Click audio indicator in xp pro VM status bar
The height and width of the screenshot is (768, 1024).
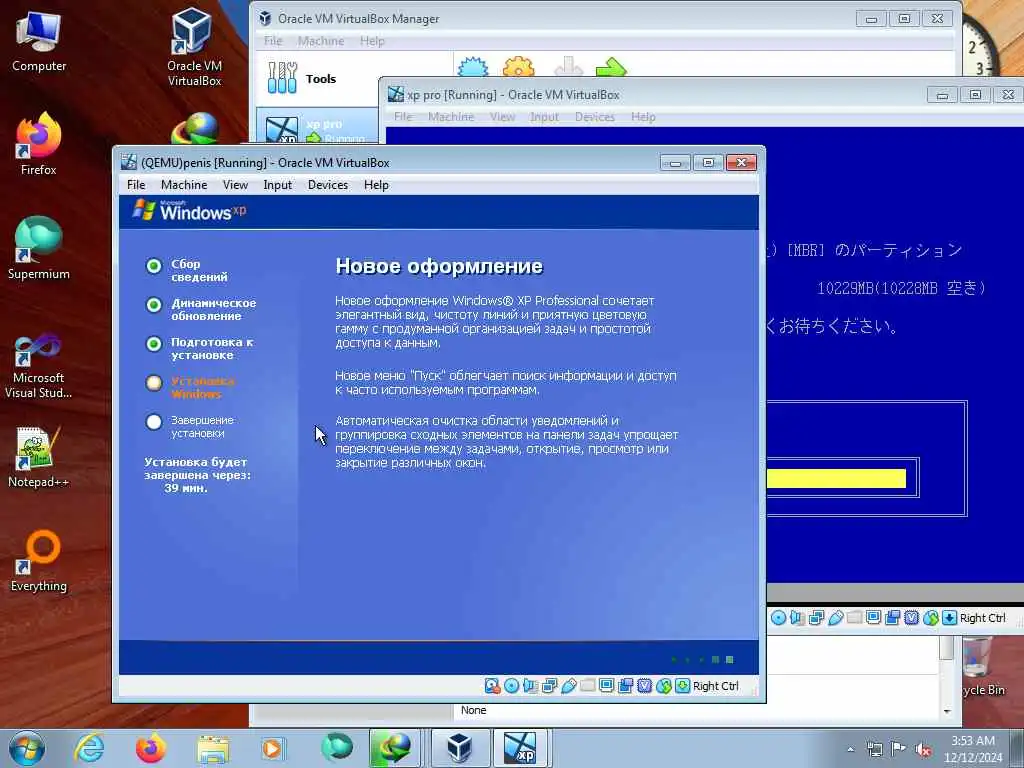(x=797, y=618)
